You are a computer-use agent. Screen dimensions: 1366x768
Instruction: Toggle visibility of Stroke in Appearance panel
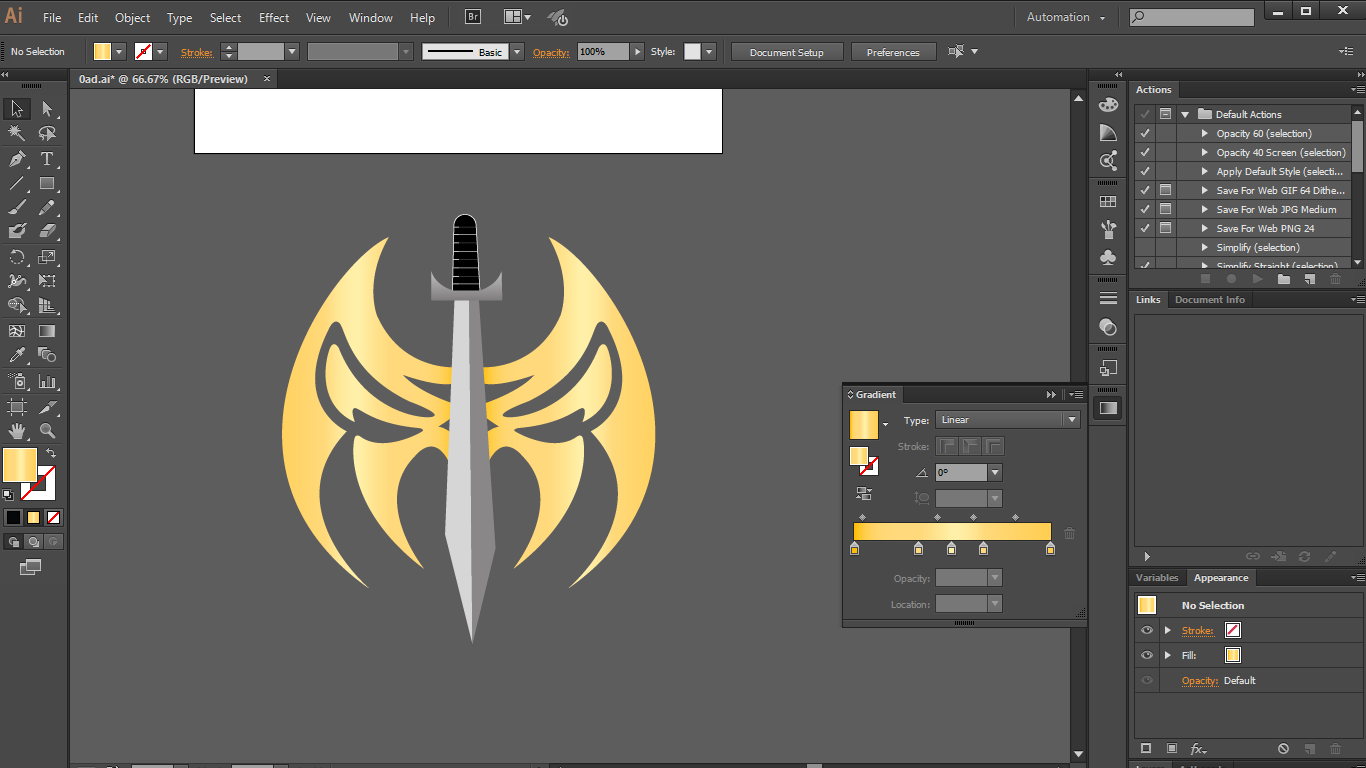coord(1147,630)
